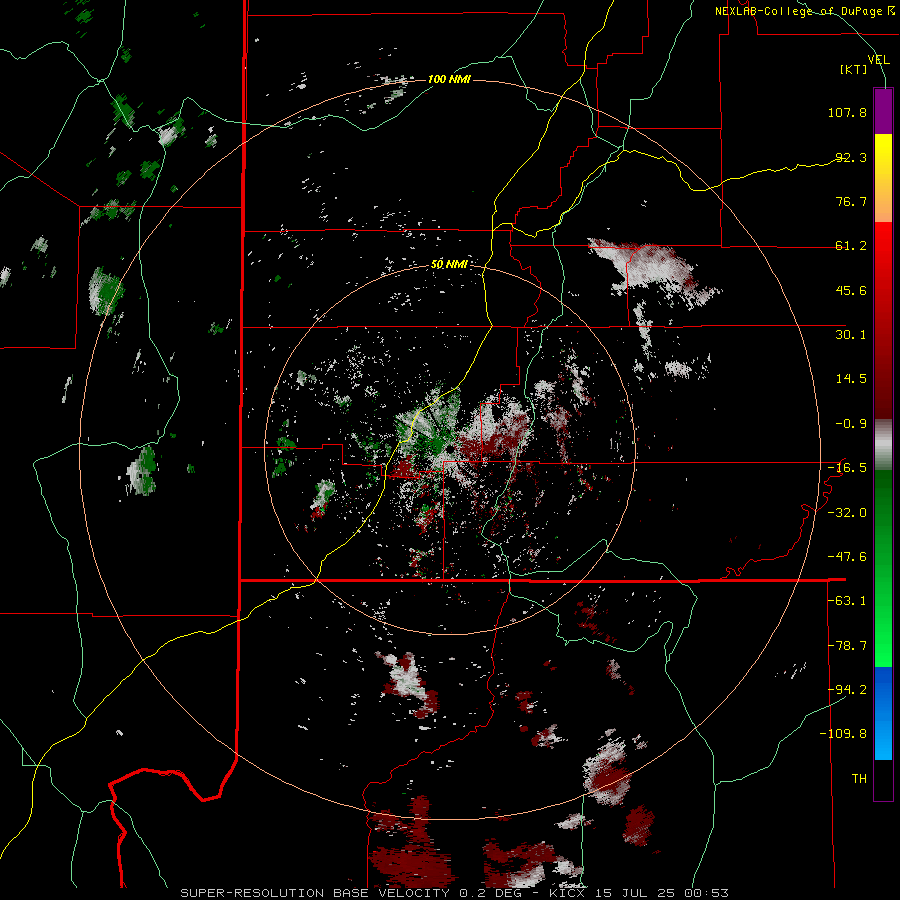Screen dimensions: 900x900
Task: Click the 107.8 legend value
Action: pos(847,112)
